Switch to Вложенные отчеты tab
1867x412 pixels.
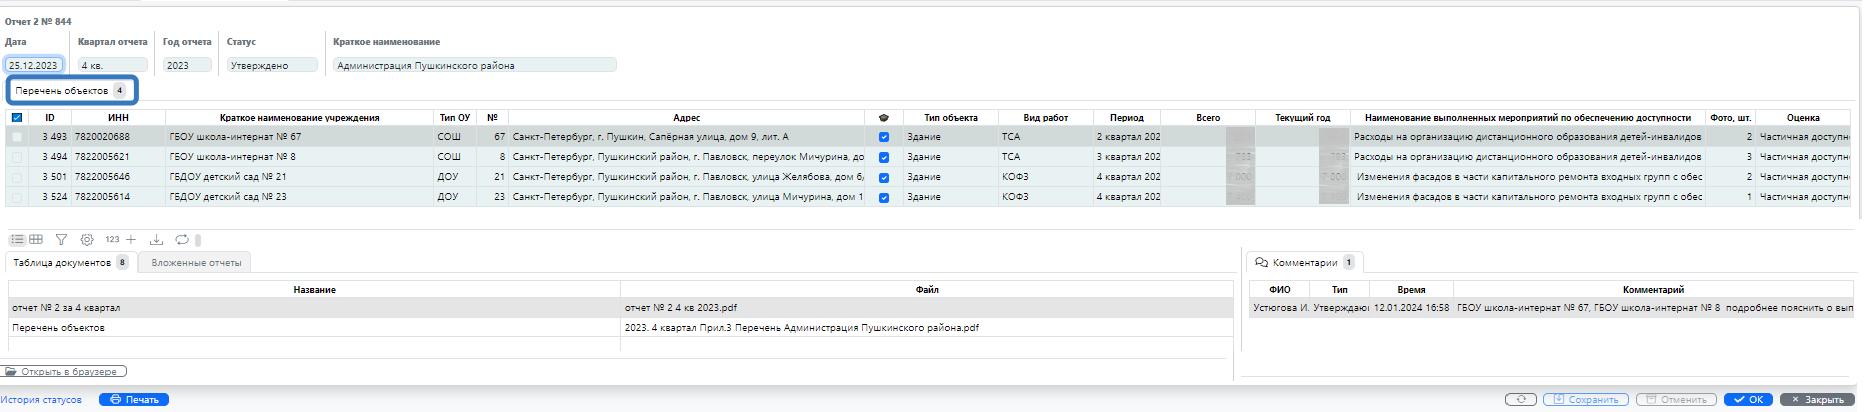click(196, 263)
